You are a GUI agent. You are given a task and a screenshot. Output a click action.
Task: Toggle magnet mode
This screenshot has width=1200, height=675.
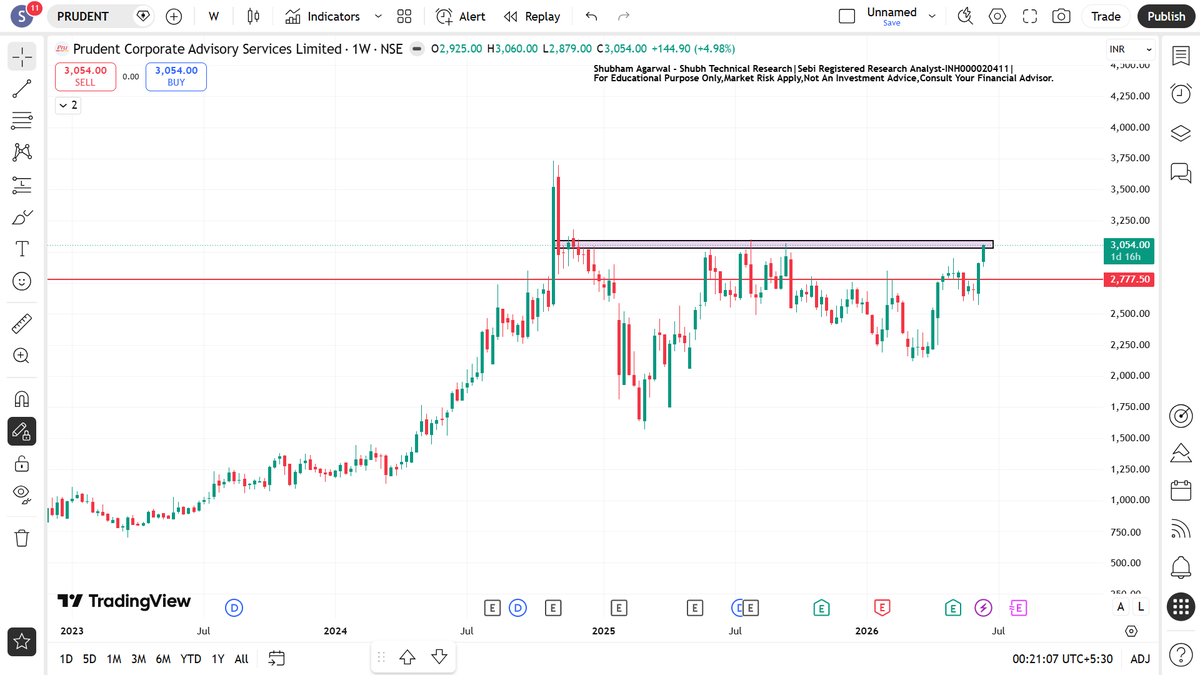click(x=22, y=399)
